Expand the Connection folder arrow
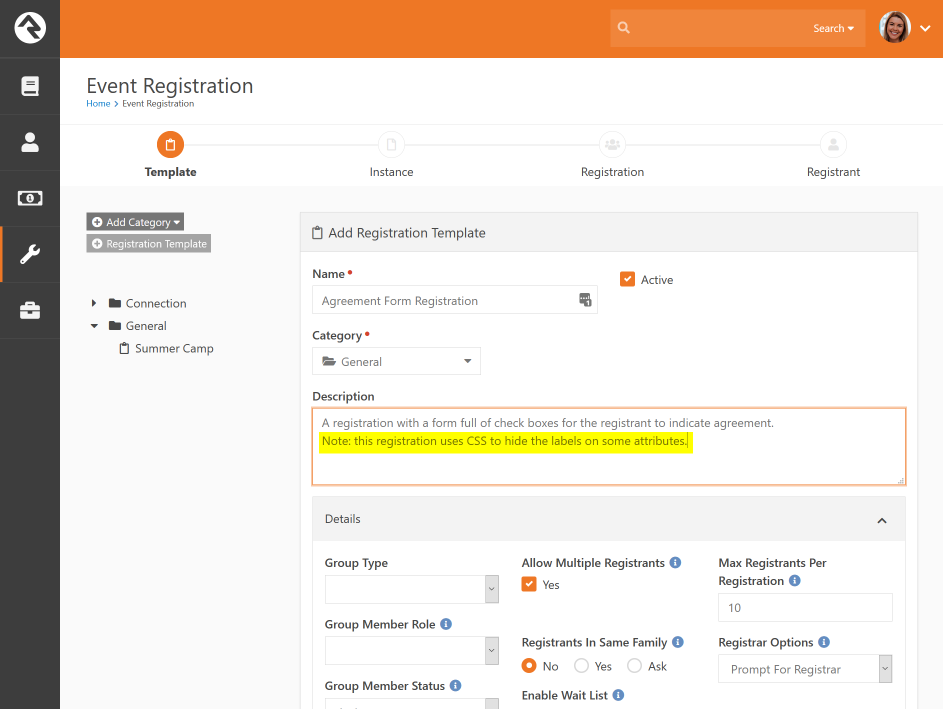 (94, 303)
